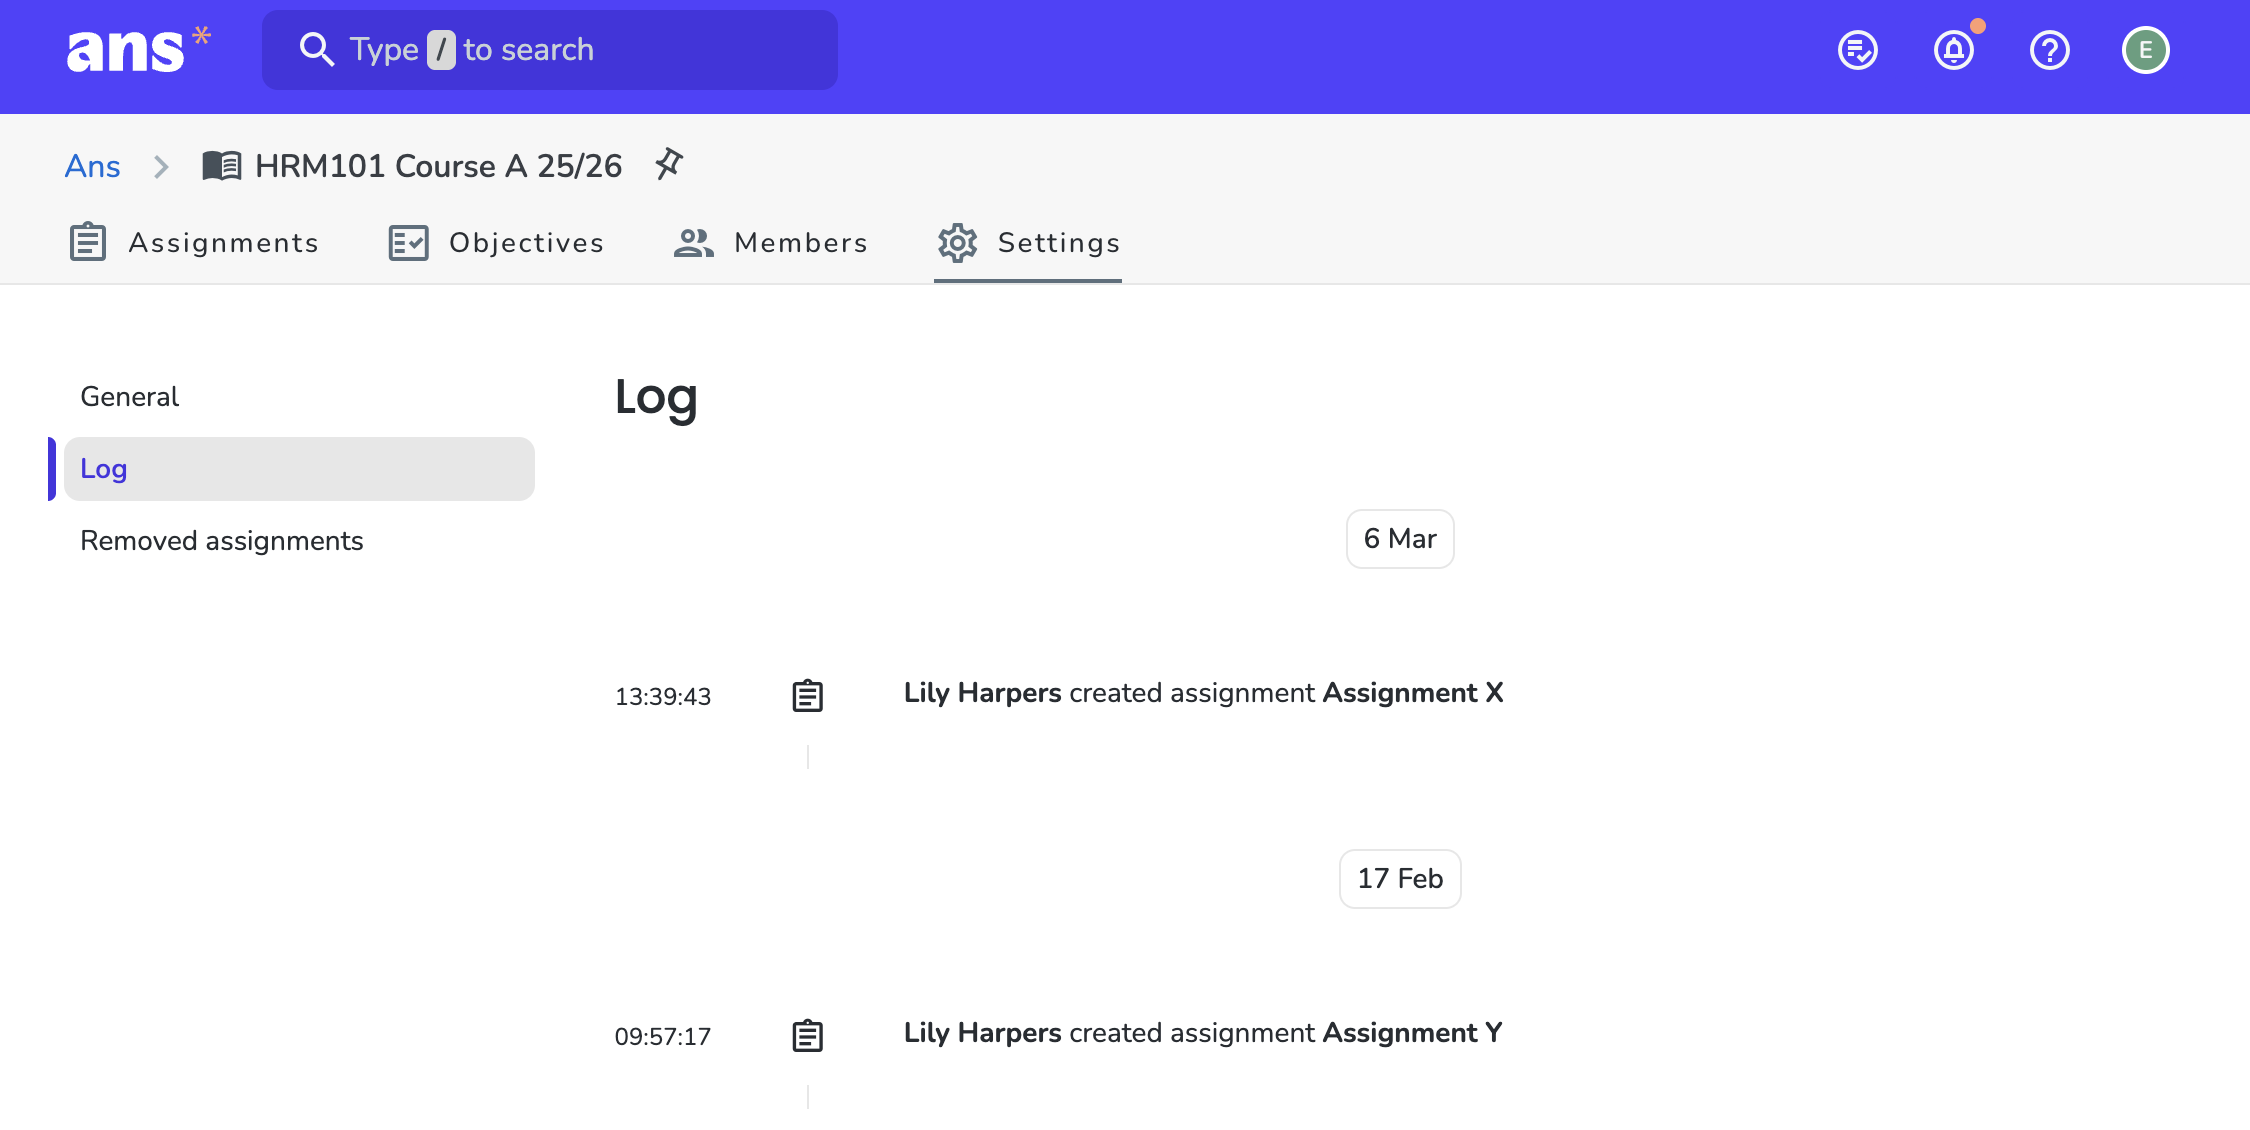This screenshot has width=2250, height=1130.
Task: Select Log in settings sidebar
Action: [x=299, y=469]
